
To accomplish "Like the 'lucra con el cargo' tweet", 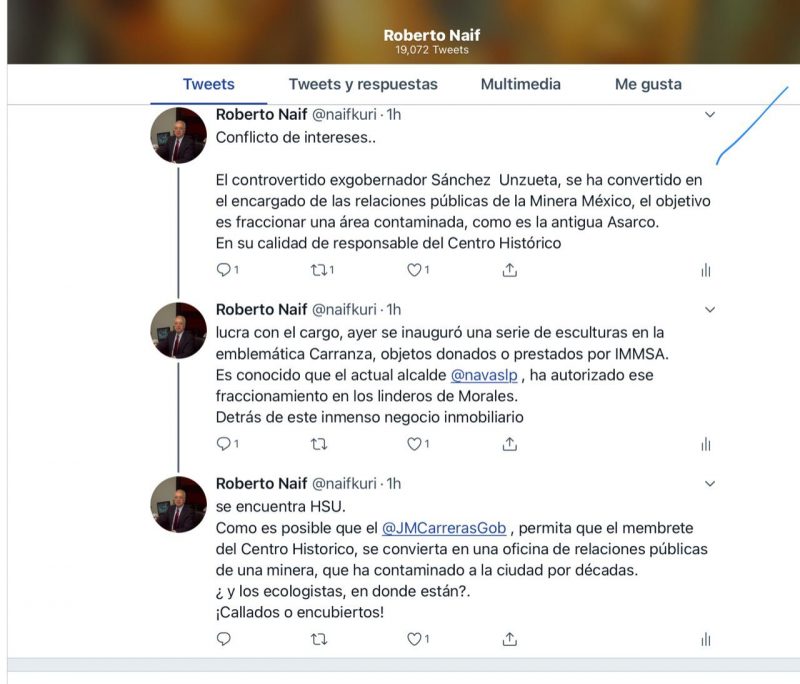I will pyautogui.click(x=414, y=444).
